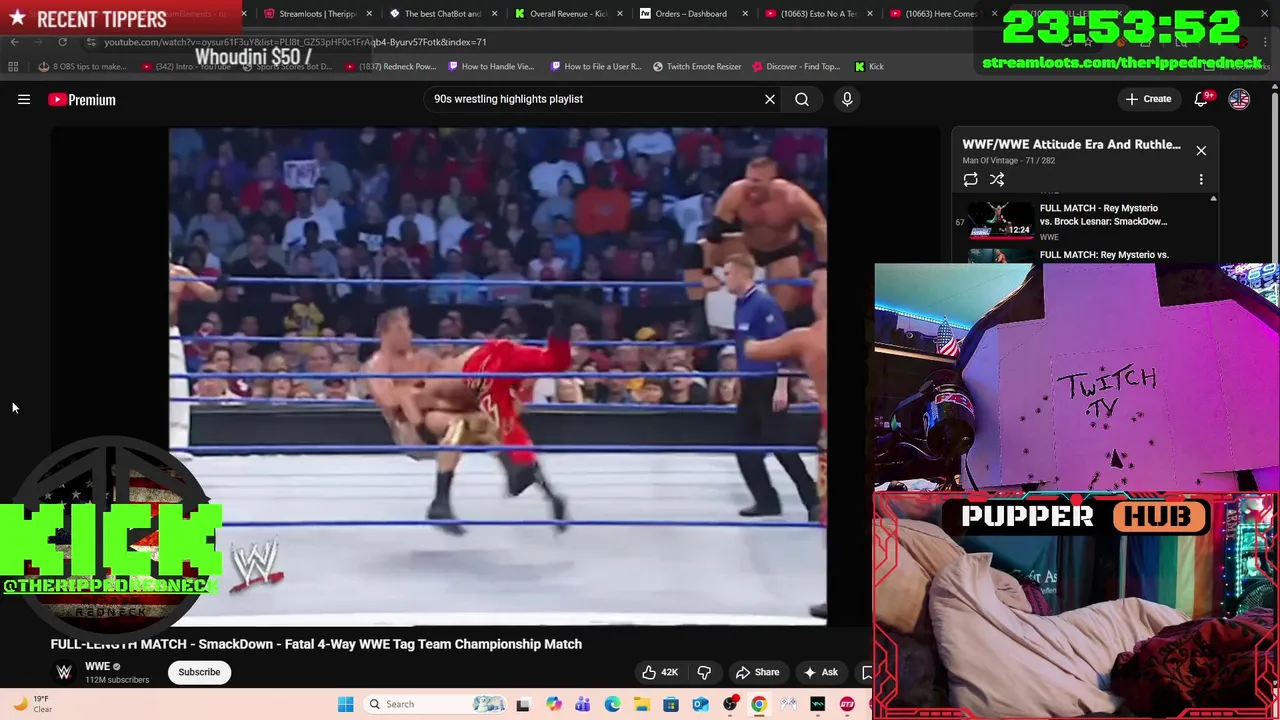The image size is (1280, 720).
Task: Close the playlist panel
Action: [1201, 151]
